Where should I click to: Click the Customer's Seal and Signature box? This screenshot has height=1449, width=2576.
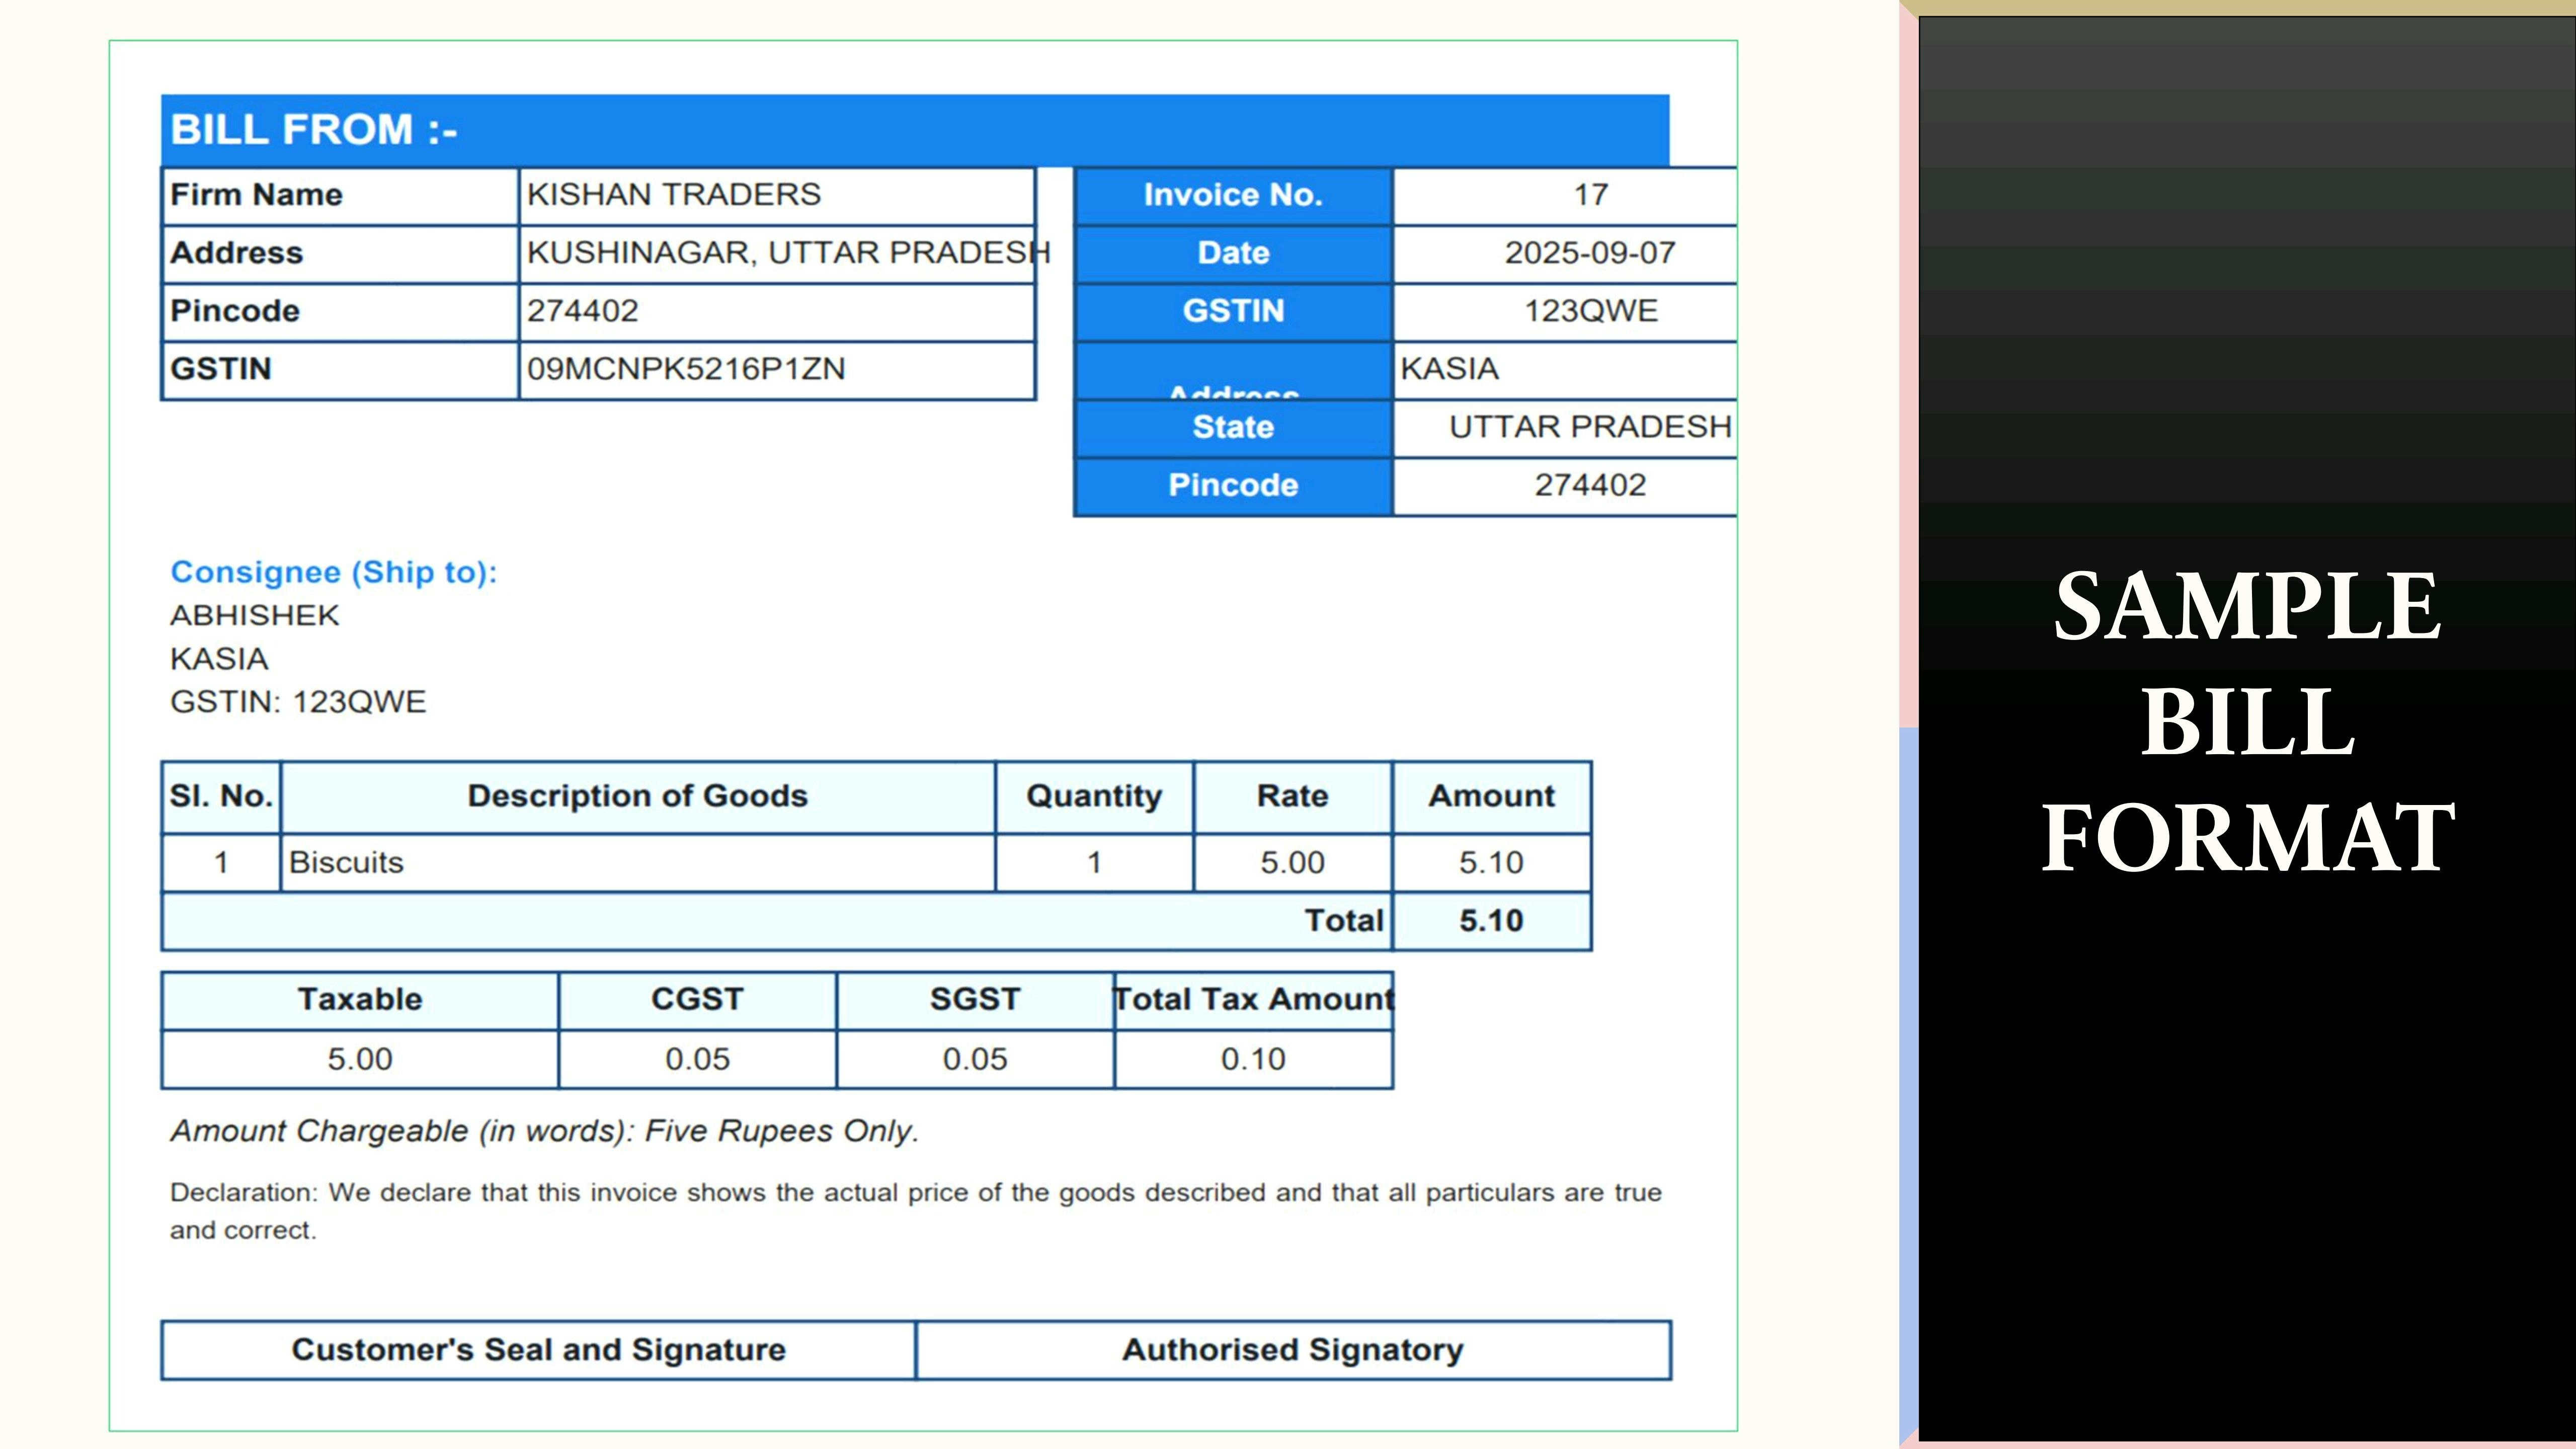(538, 1350)
